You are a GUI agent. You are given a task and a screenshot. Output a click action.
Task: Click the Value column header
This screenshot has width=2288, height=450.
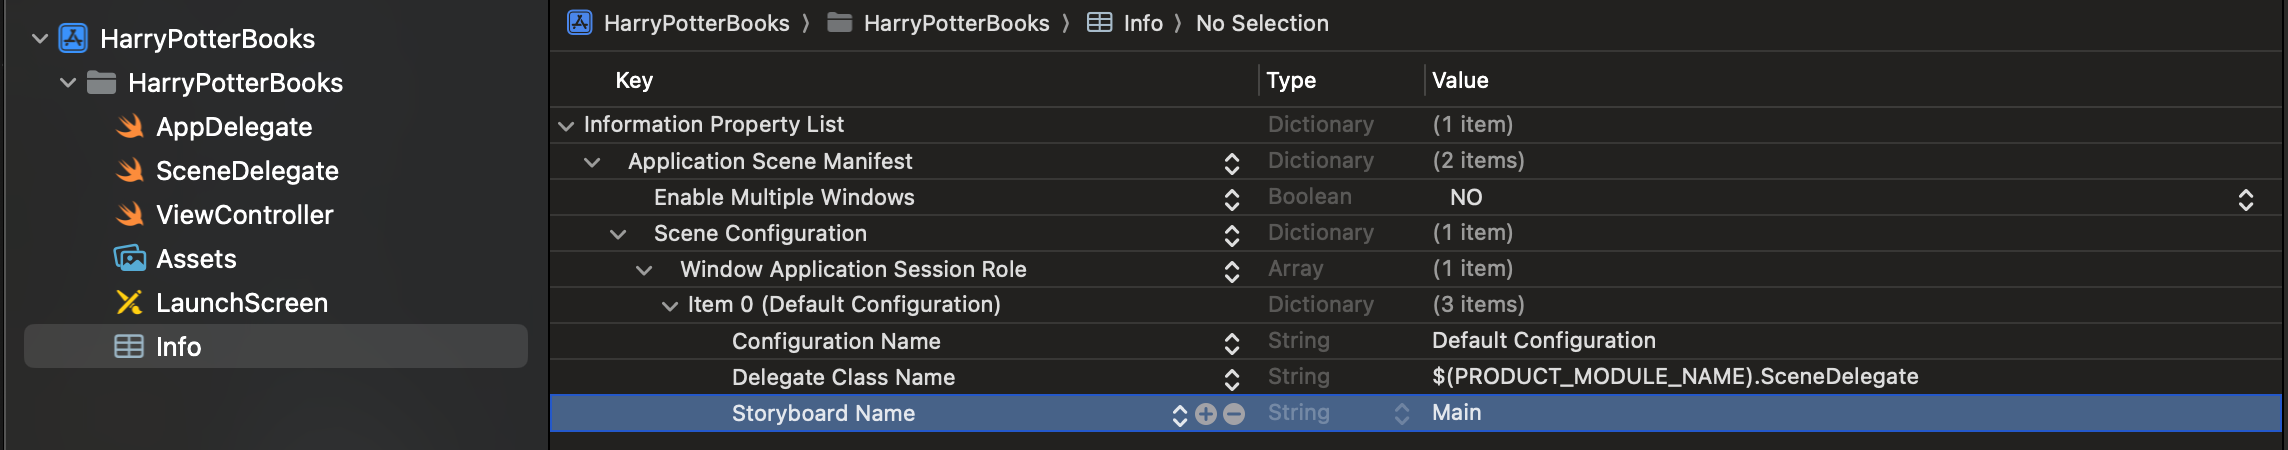click(x=1460, y=80)
